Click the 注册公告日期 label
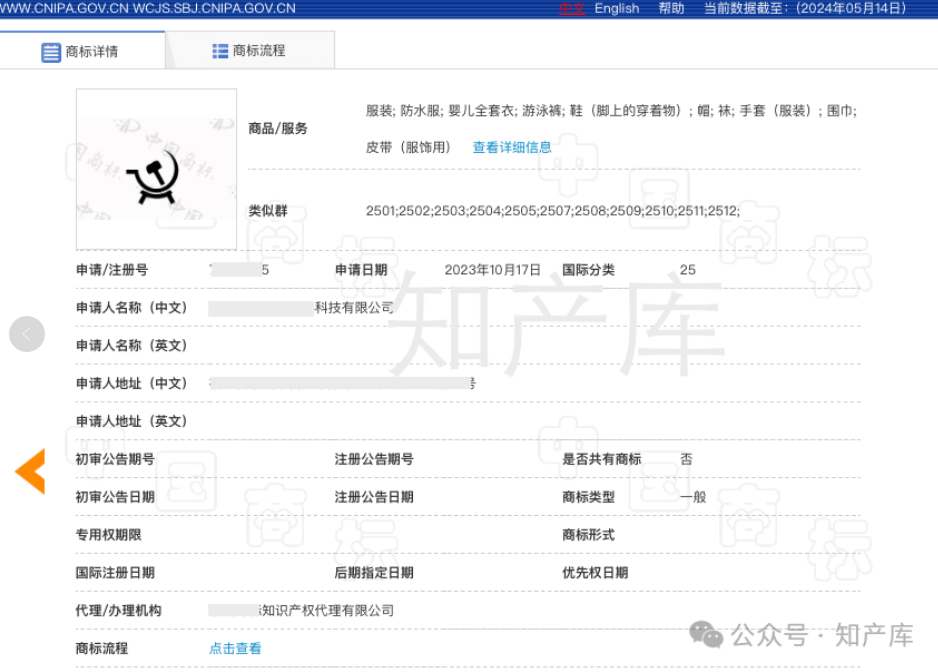 [x=374, y=497]
